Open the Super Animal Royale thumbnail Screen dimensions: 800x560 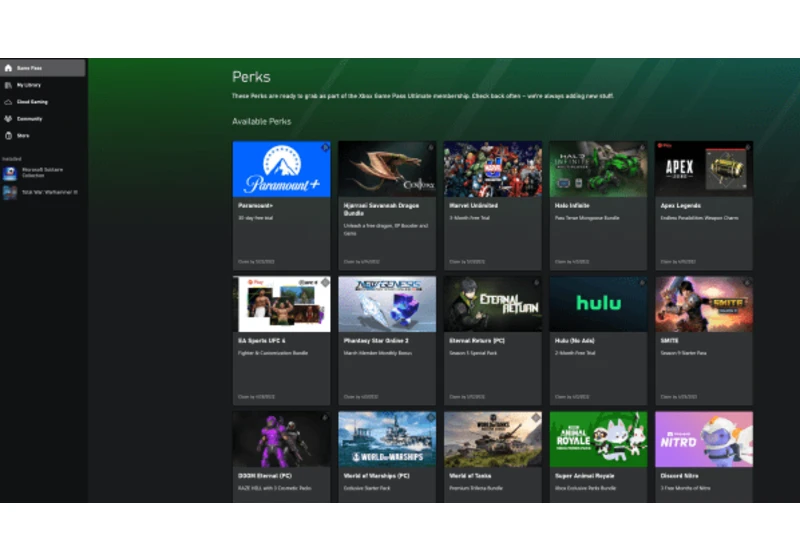click(598, 440)
